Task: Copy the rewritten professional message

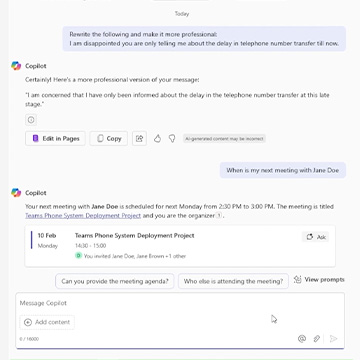Action: pyautogui.click(x=109, y=139)
